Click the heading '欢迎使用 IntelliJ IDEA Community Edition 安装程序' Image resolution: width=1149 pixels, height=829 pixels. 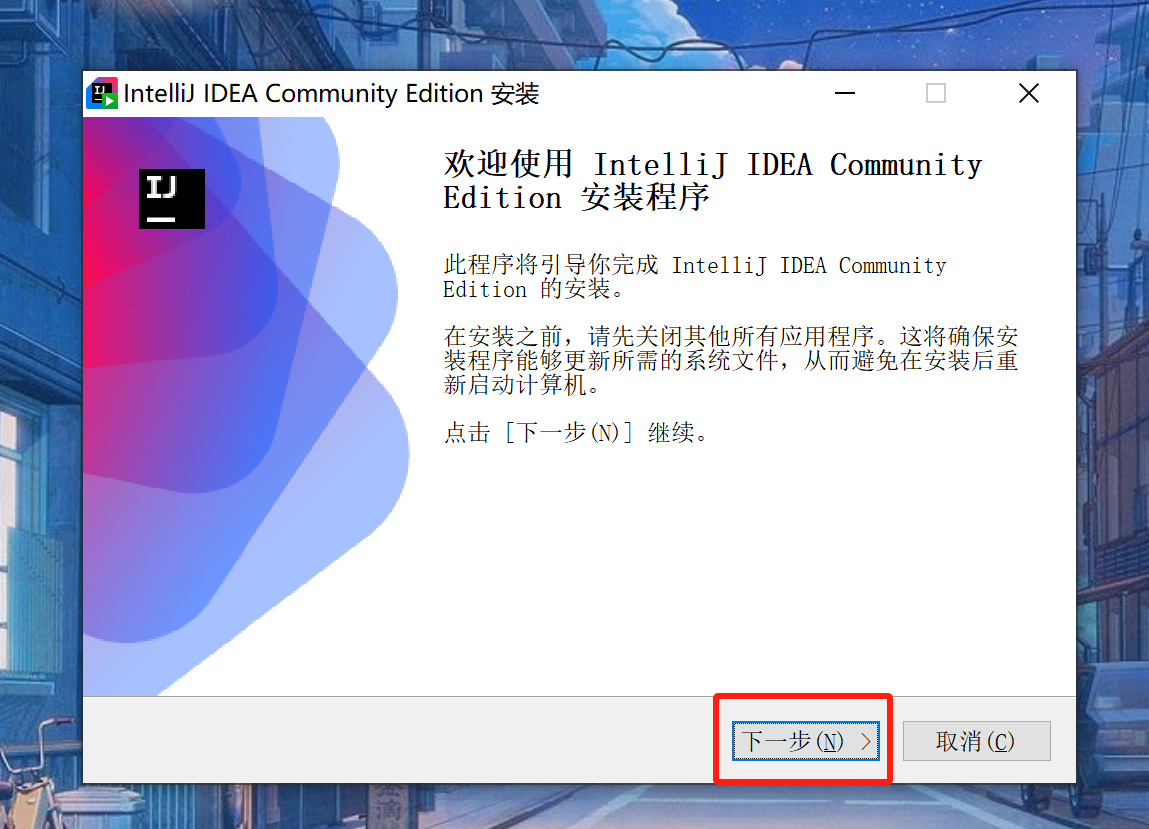[x=712, y=181]
